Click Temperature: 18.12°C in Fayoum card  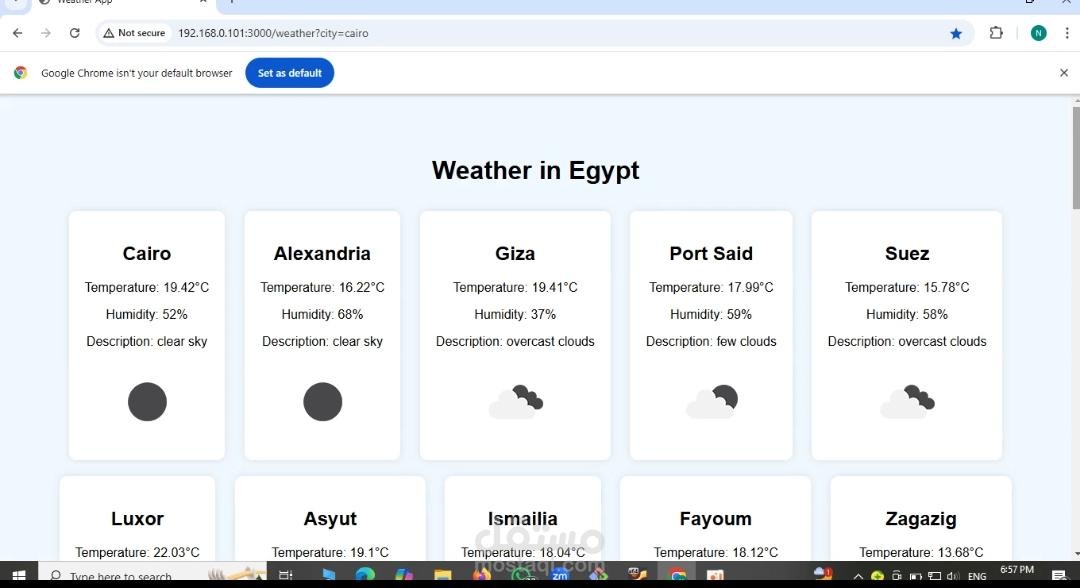pyautogui.click(x=716, y=552)
